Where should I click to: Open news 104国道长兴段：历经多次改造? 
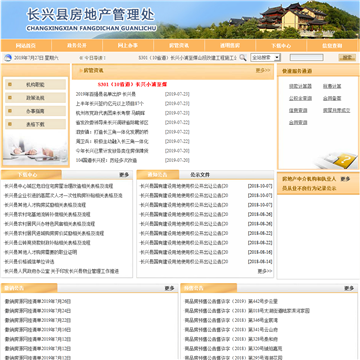pos(106,160)
